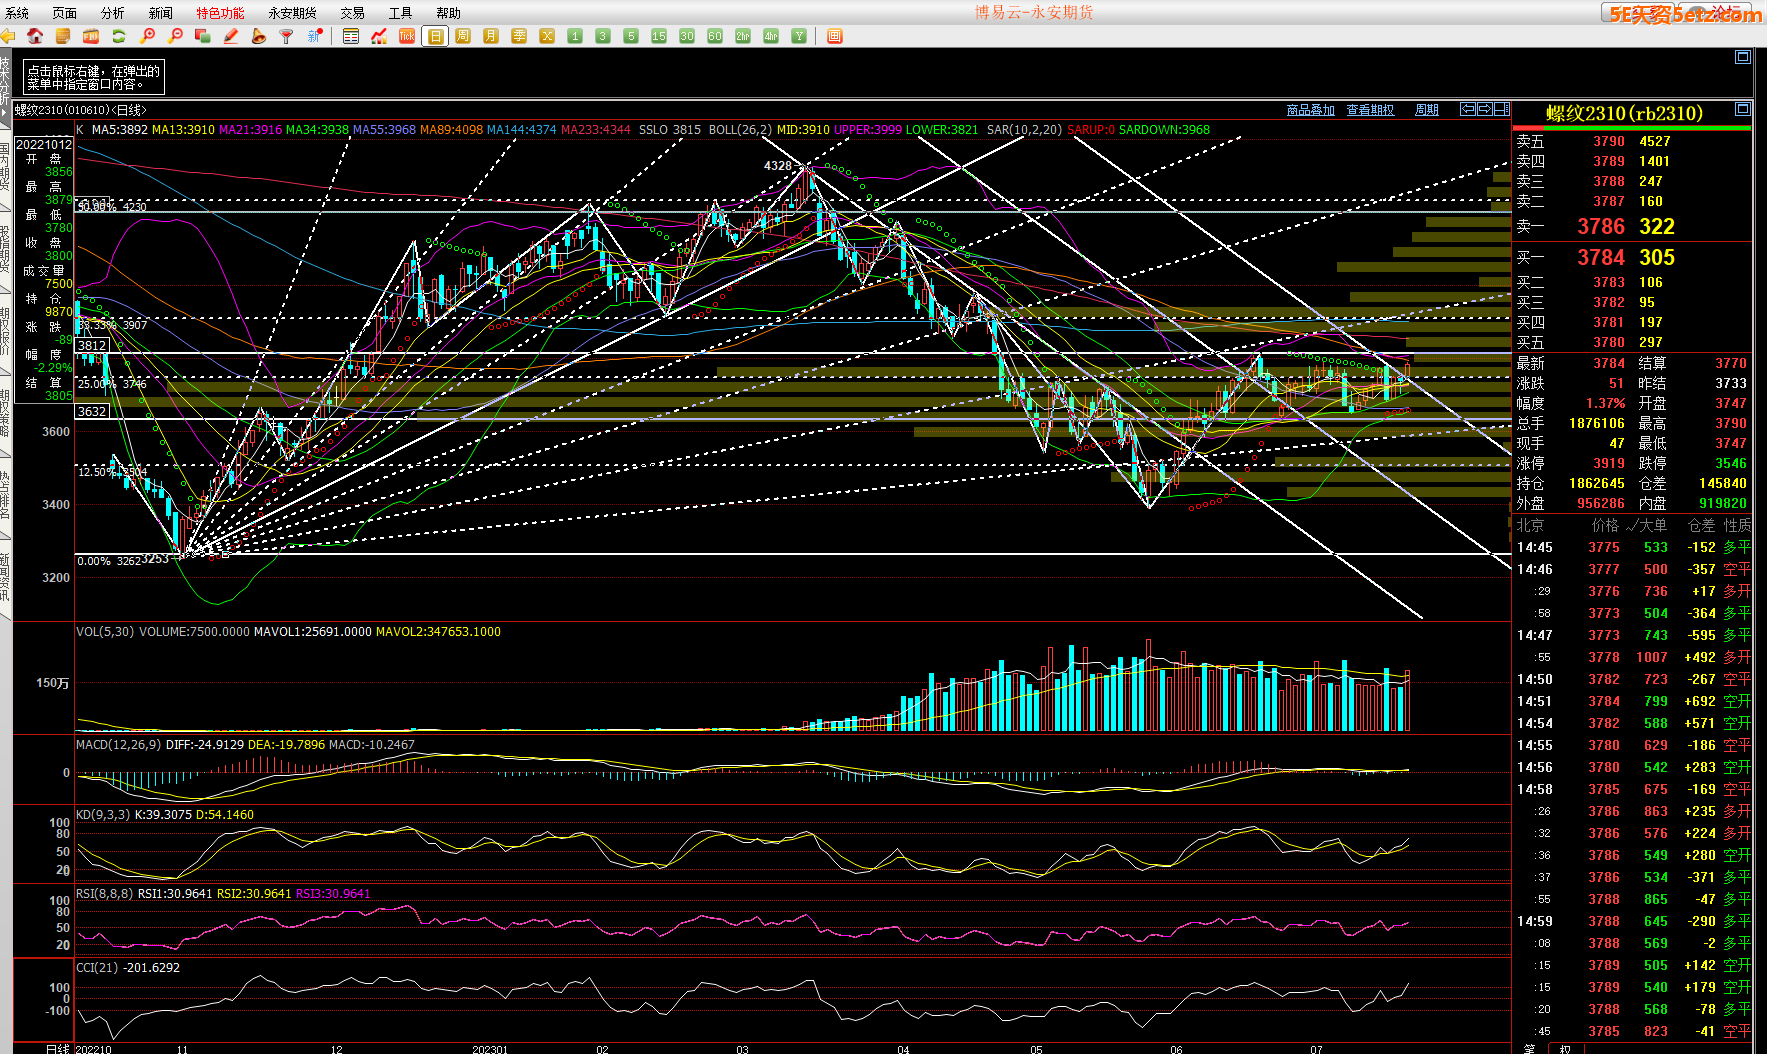1767x1054 pixels.
Task: Open the 交易 menu
Action: pos(352,13)
